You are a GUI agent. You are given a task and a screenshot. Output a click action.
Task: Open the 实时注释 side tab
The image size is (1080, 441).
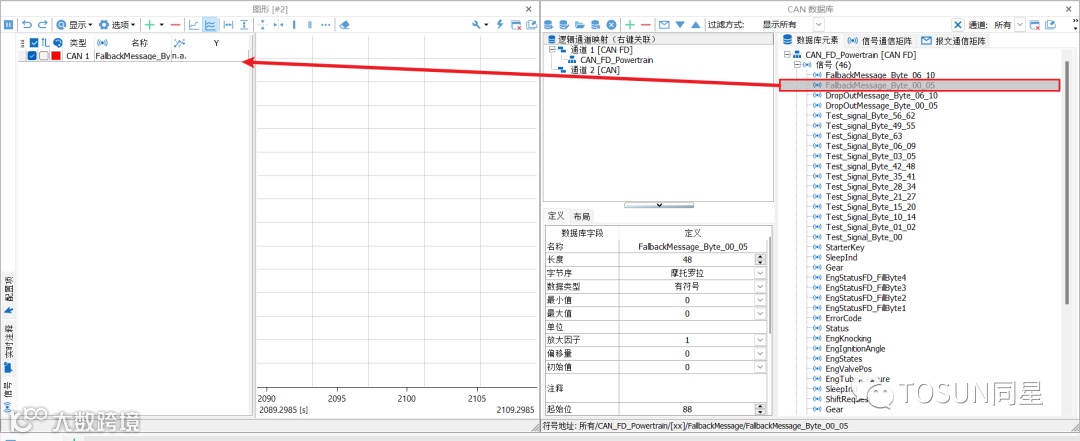click(8, 347)
